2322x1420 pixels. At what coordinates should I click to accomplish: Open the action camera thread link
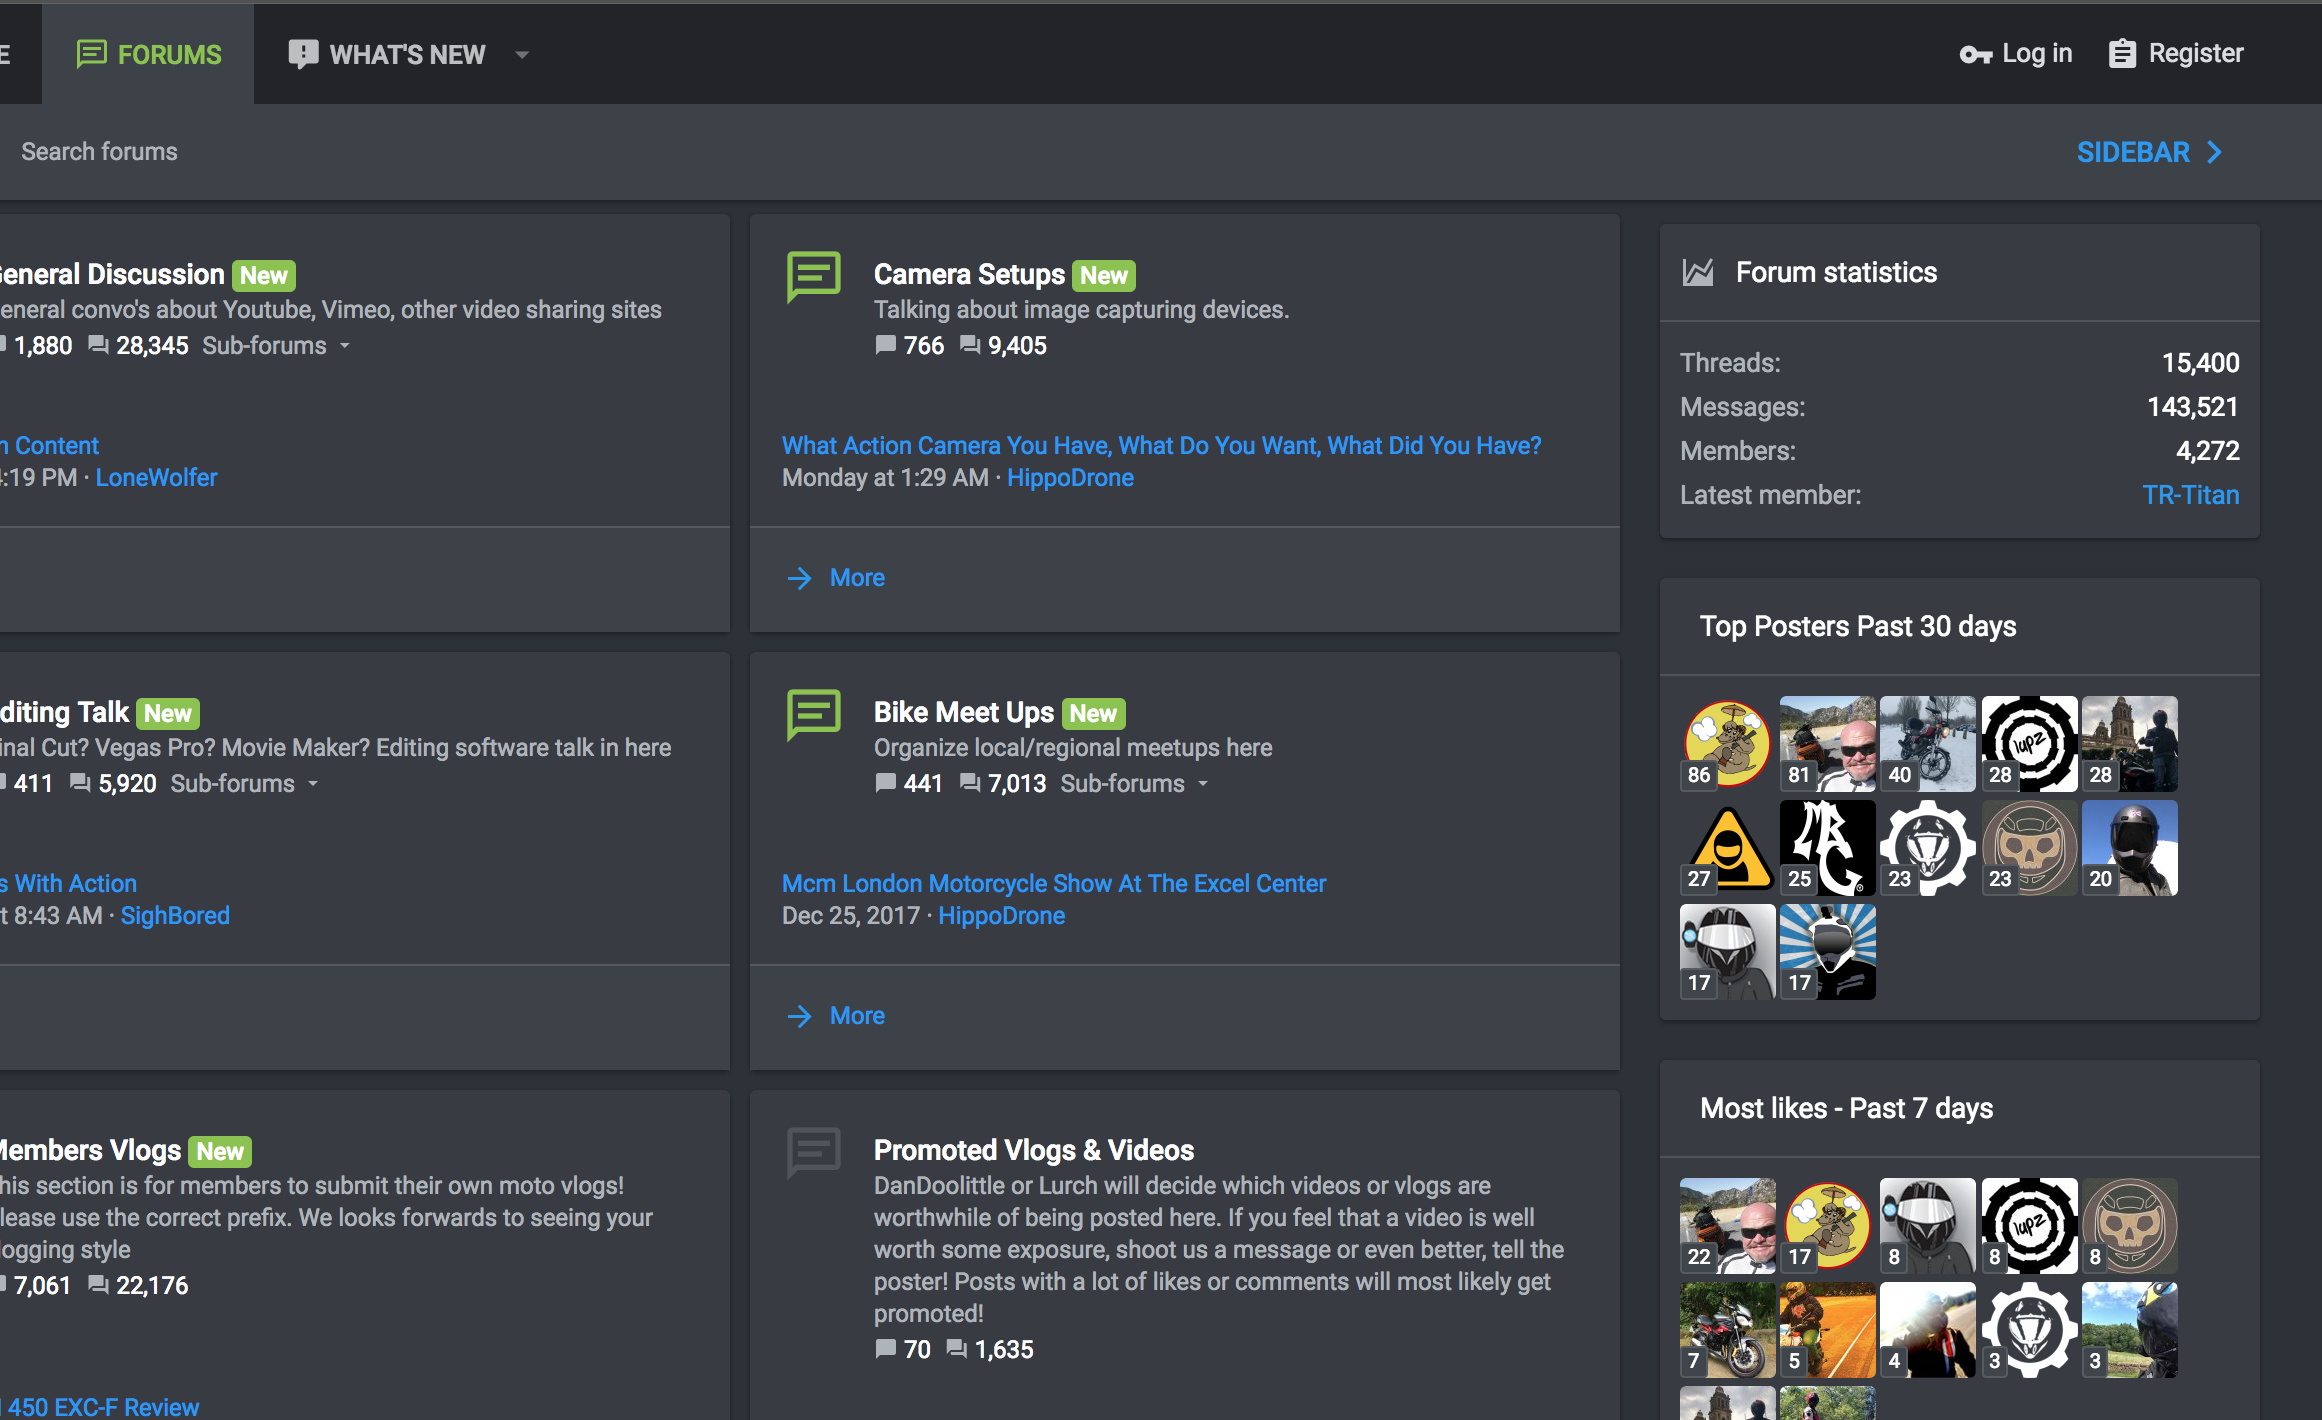[x=1162, y=446]
